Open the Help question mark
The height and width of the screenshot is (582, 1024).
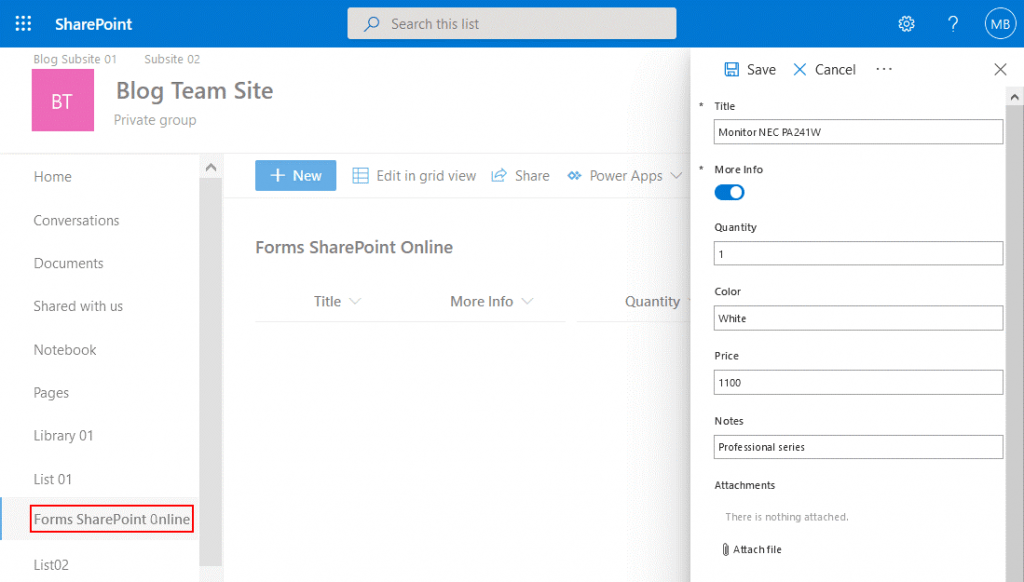[x=952, y=23]
